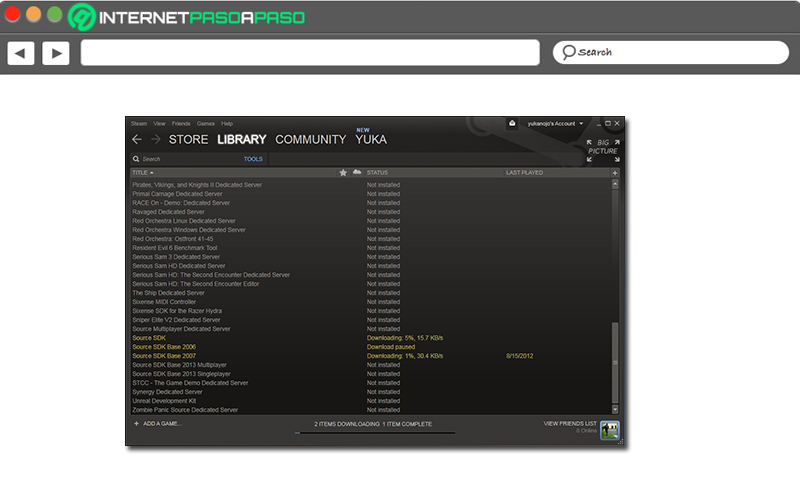Open the Help menu
Screen dimensions: 800x500
point(227,123)
